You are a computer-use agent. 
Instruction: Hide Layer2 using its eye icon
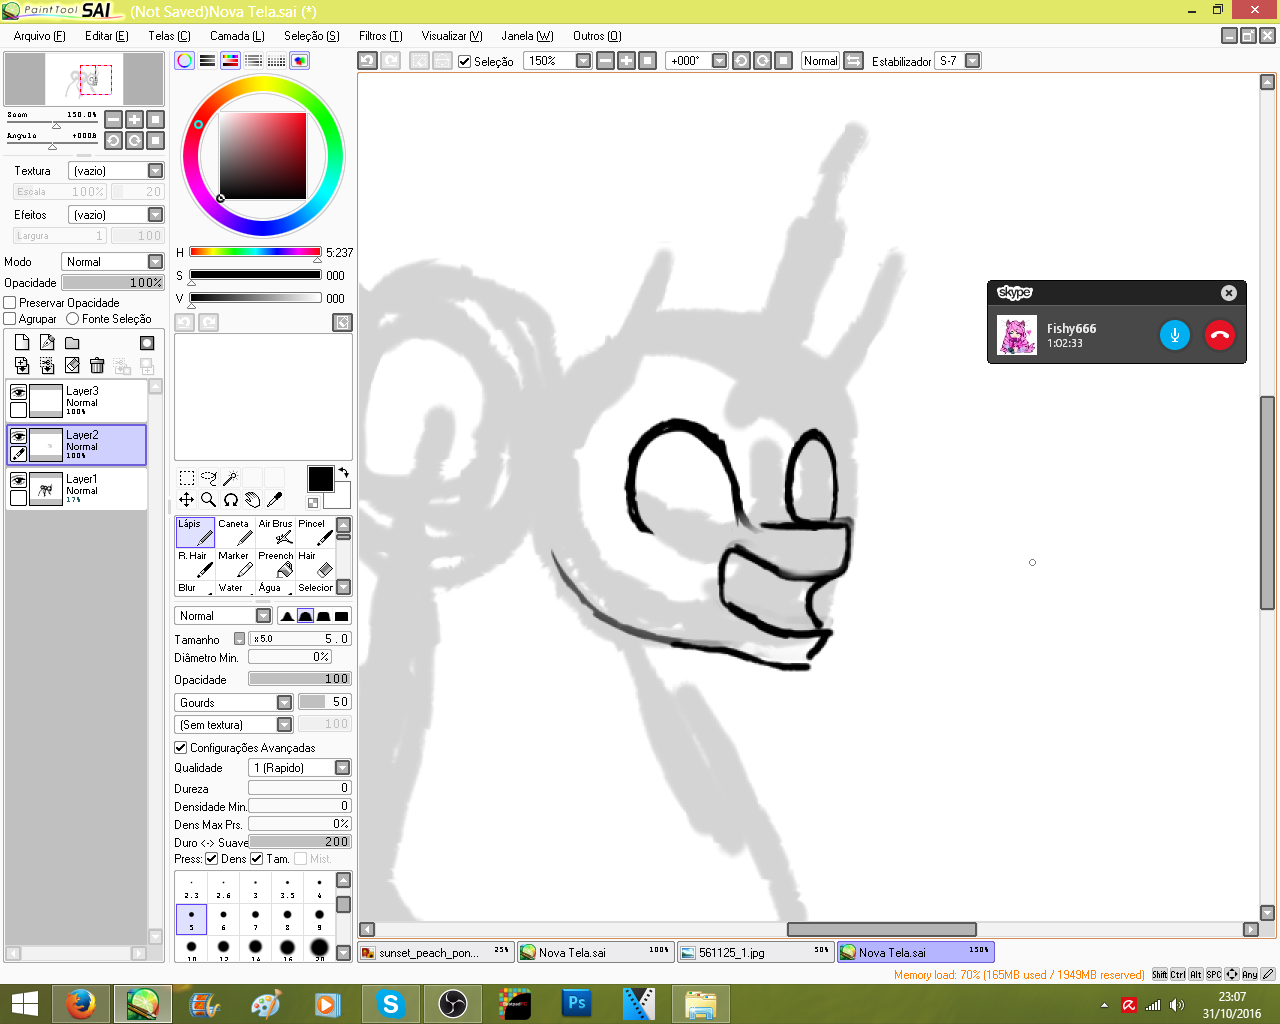pyautogui.click(x=18, y=436)
